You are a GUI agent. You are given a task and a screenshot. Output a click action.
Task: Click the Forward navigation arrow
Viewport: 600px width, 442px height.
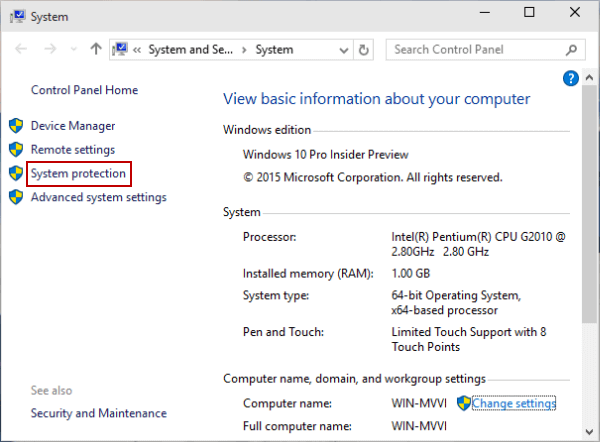click(50, 49)
